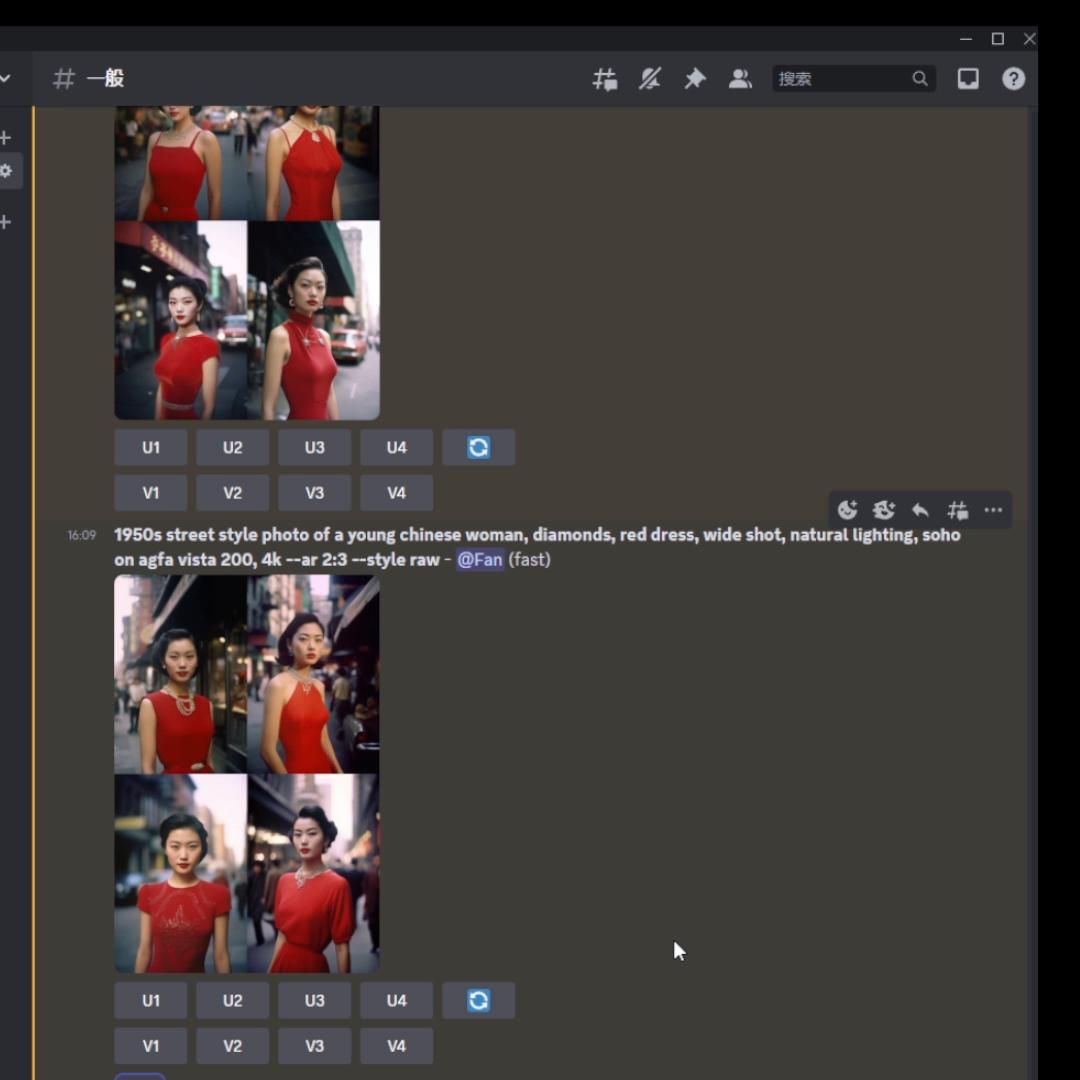Viewport: 1080px width, 1080px height.
Task: Add super reaction from message hover toolbar
Action: pyautogui.click(x=883, y=510)
